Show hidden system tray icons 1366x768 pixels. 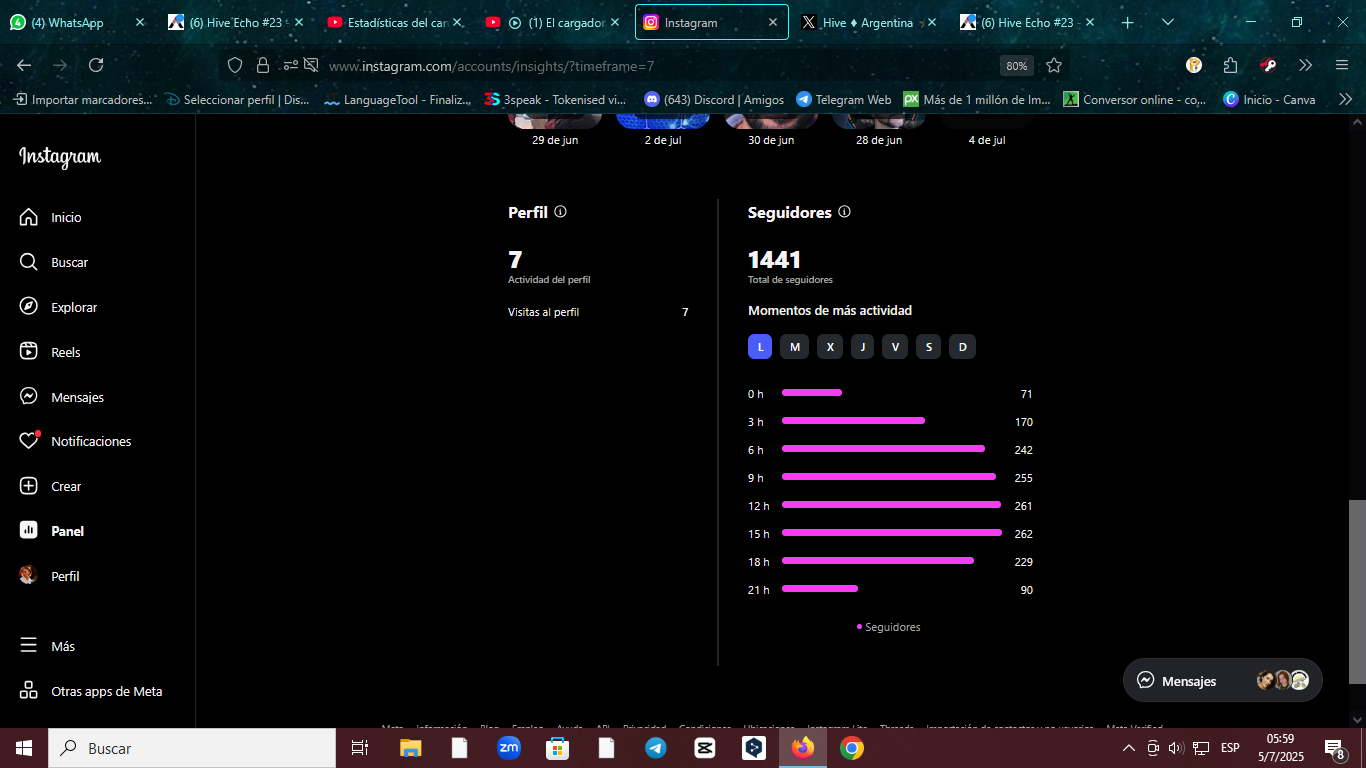pyautogui.click(x=1128, y=748)
